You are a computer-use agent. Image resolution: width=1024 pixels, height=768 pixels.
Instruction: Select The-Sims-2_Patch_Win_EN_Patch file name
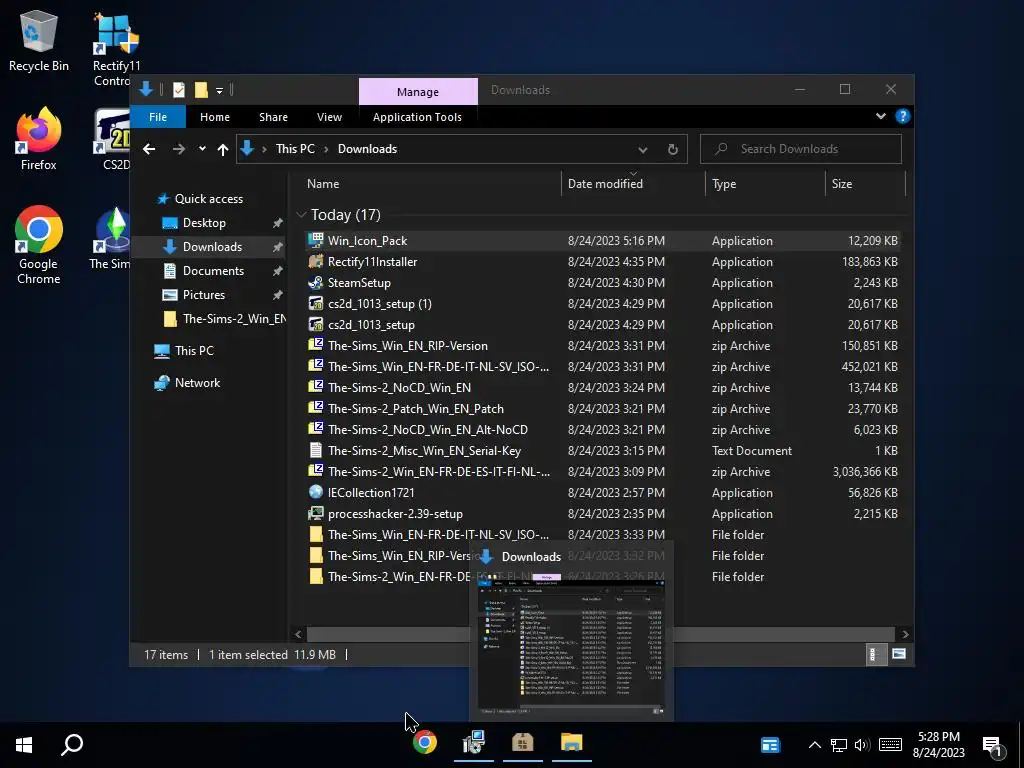[415, 409]
